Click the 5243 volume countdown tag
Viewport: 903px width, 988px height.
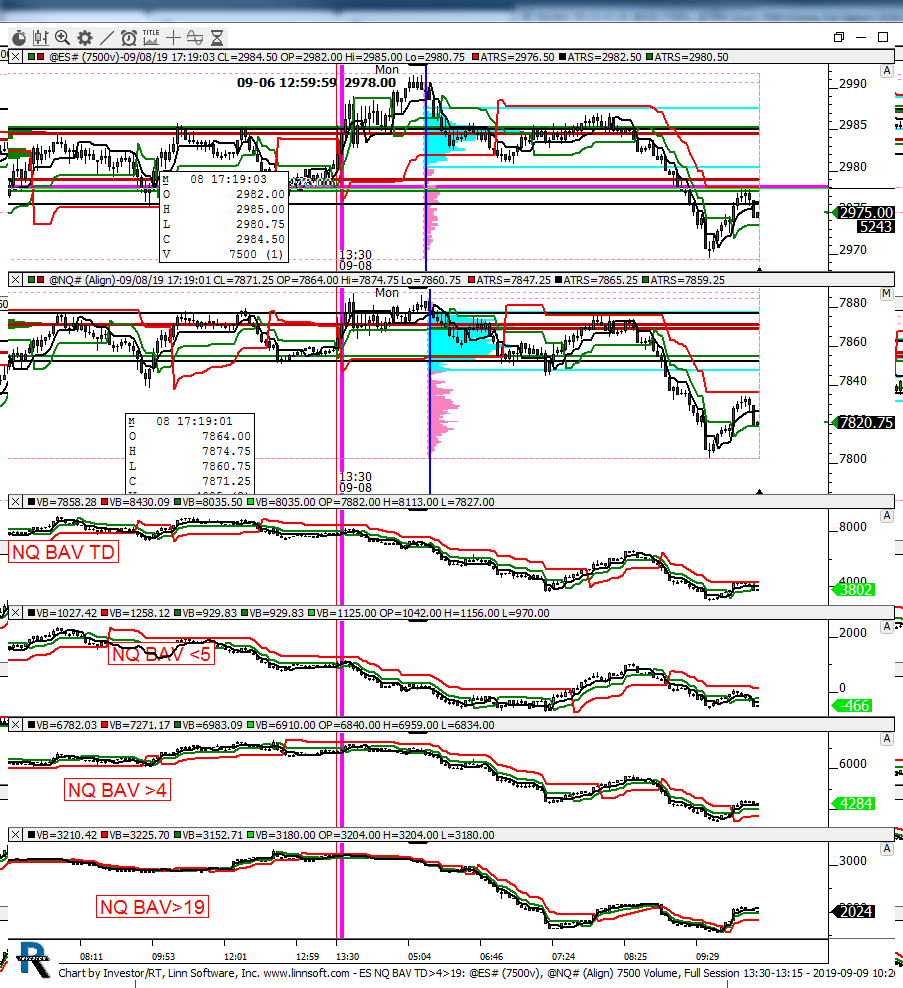pyautogui.click(x=876, y=226)
